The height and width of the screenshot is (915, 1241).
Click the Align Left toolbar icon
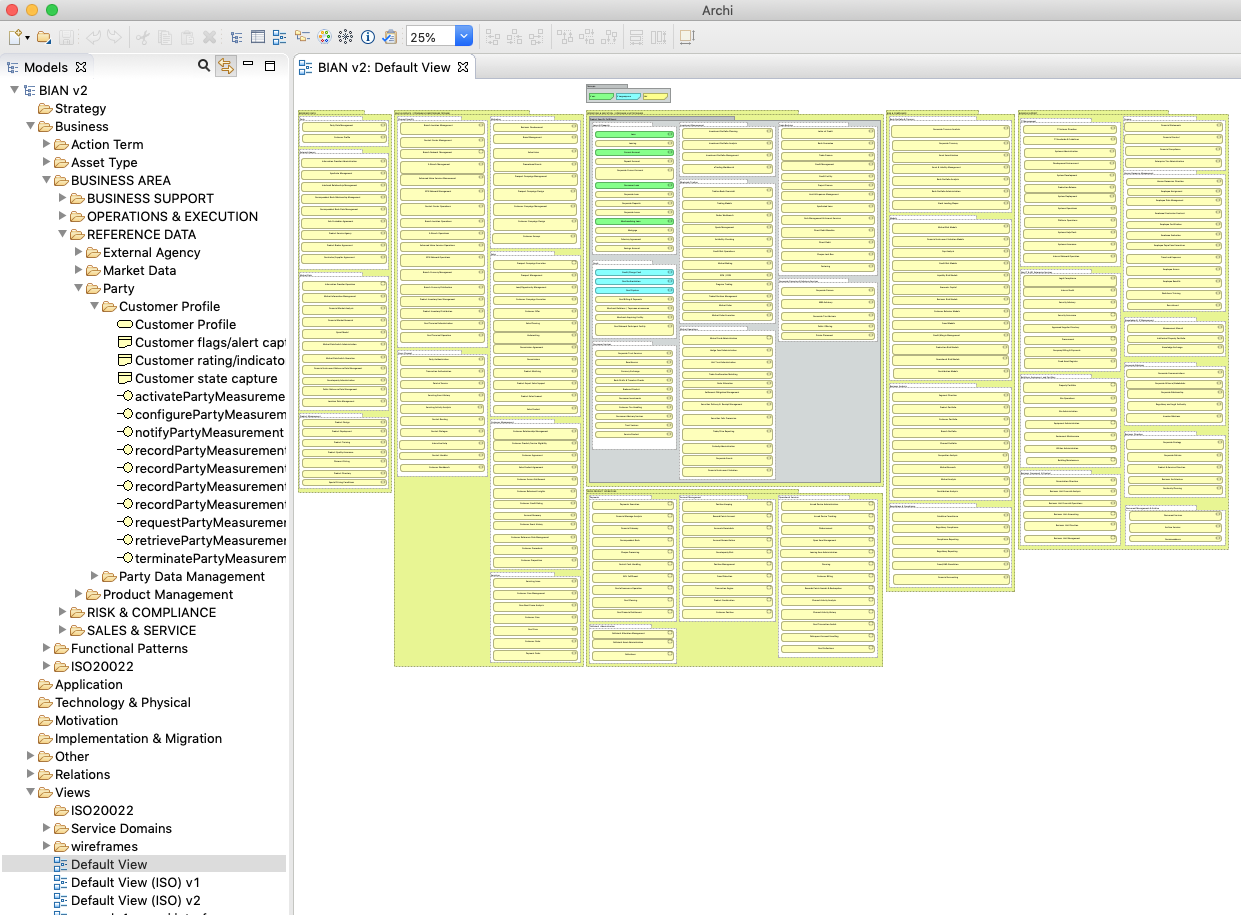(x=493, y=37)
